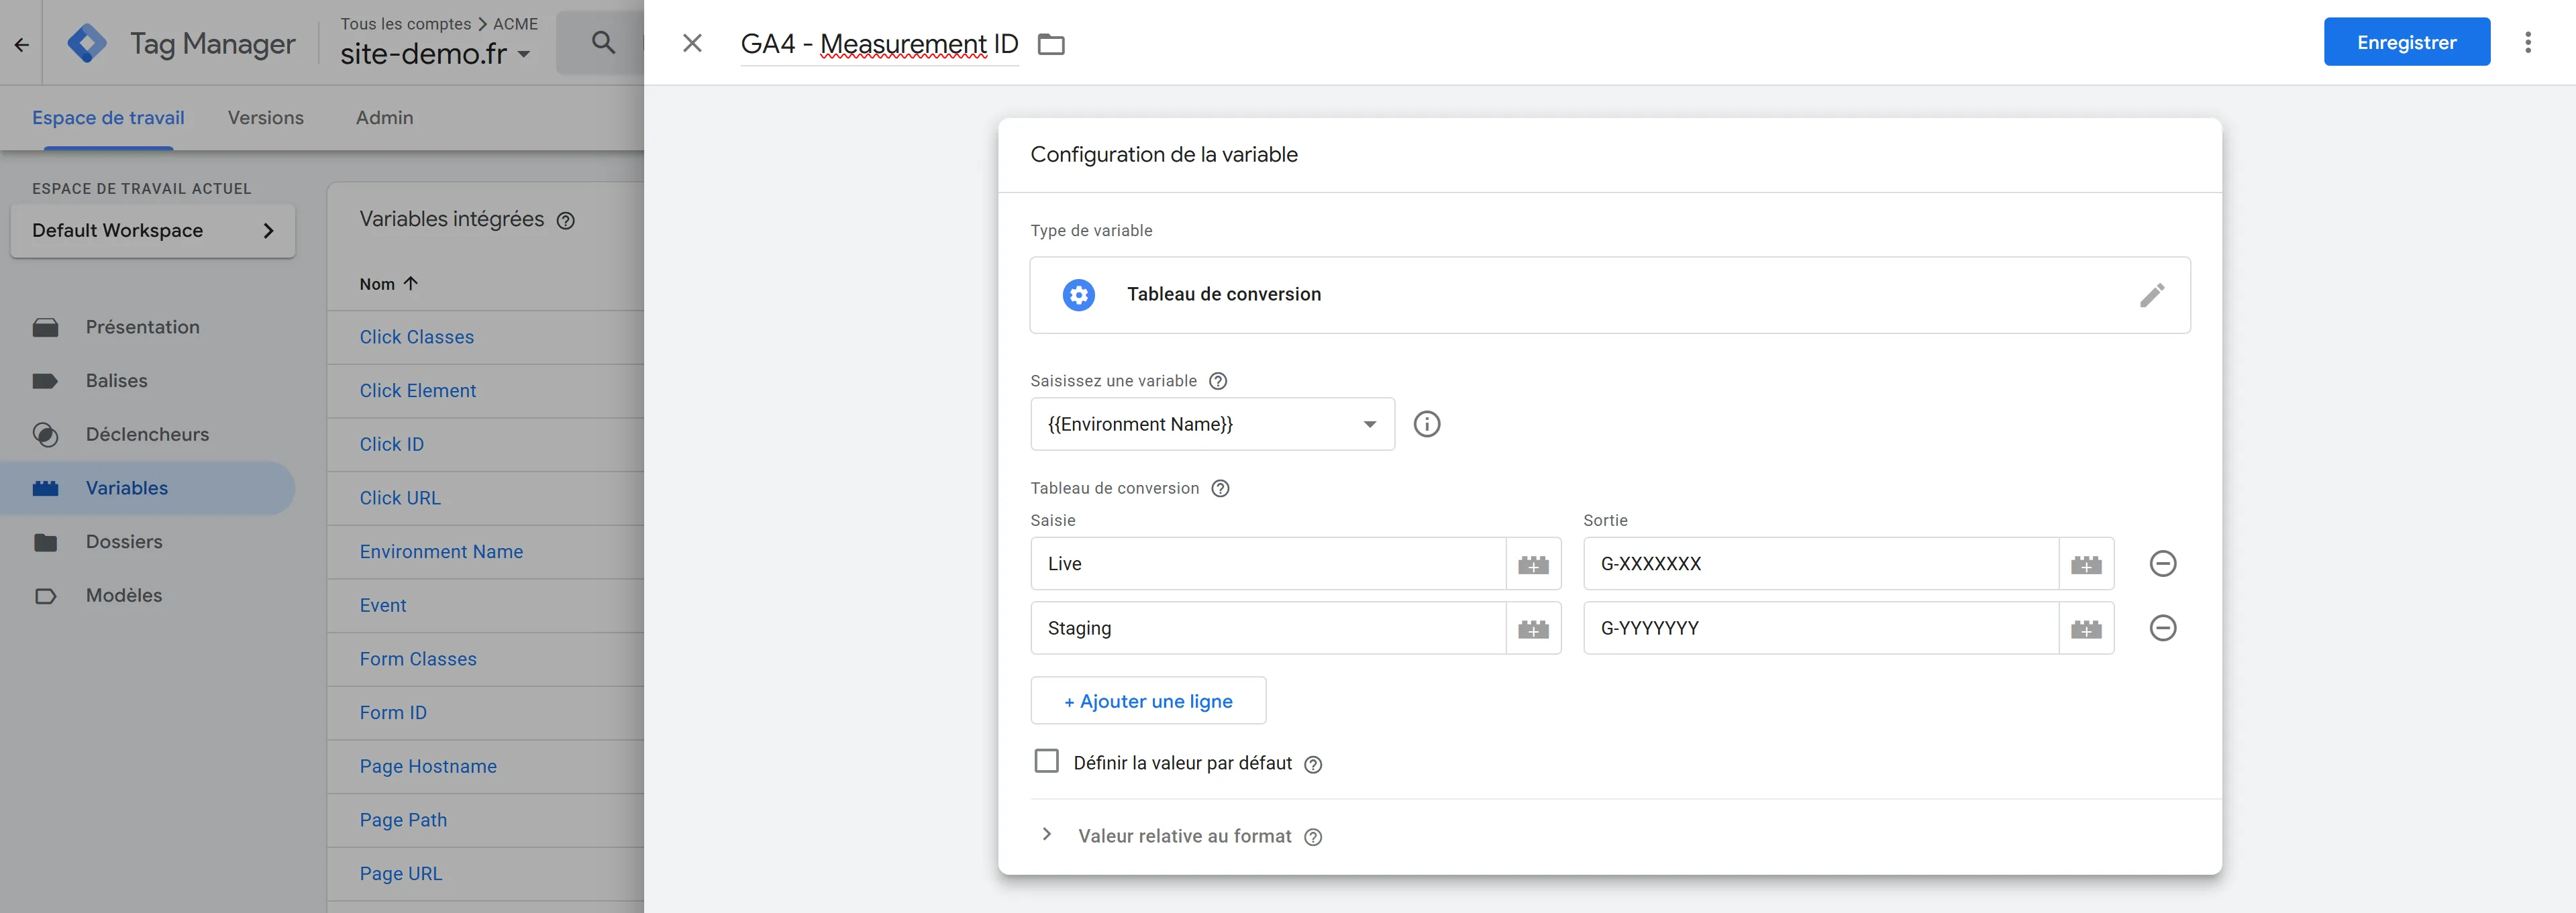Open Déclencheurs in sidebar
This screenshot has height=913, width=2576.
pos(148,435)
